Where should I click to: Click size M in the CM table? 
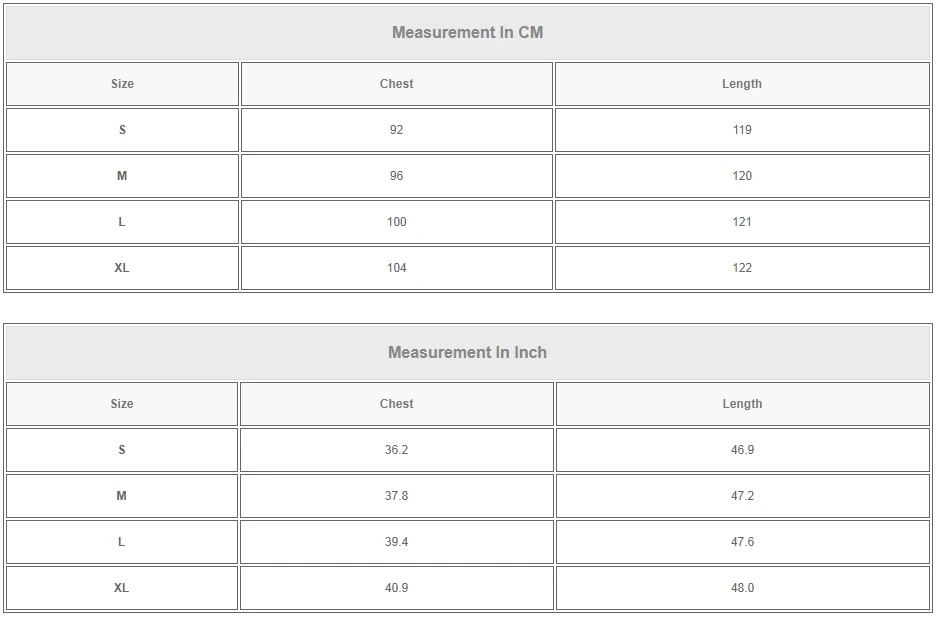pyautogui.click(x=122, y=176)
